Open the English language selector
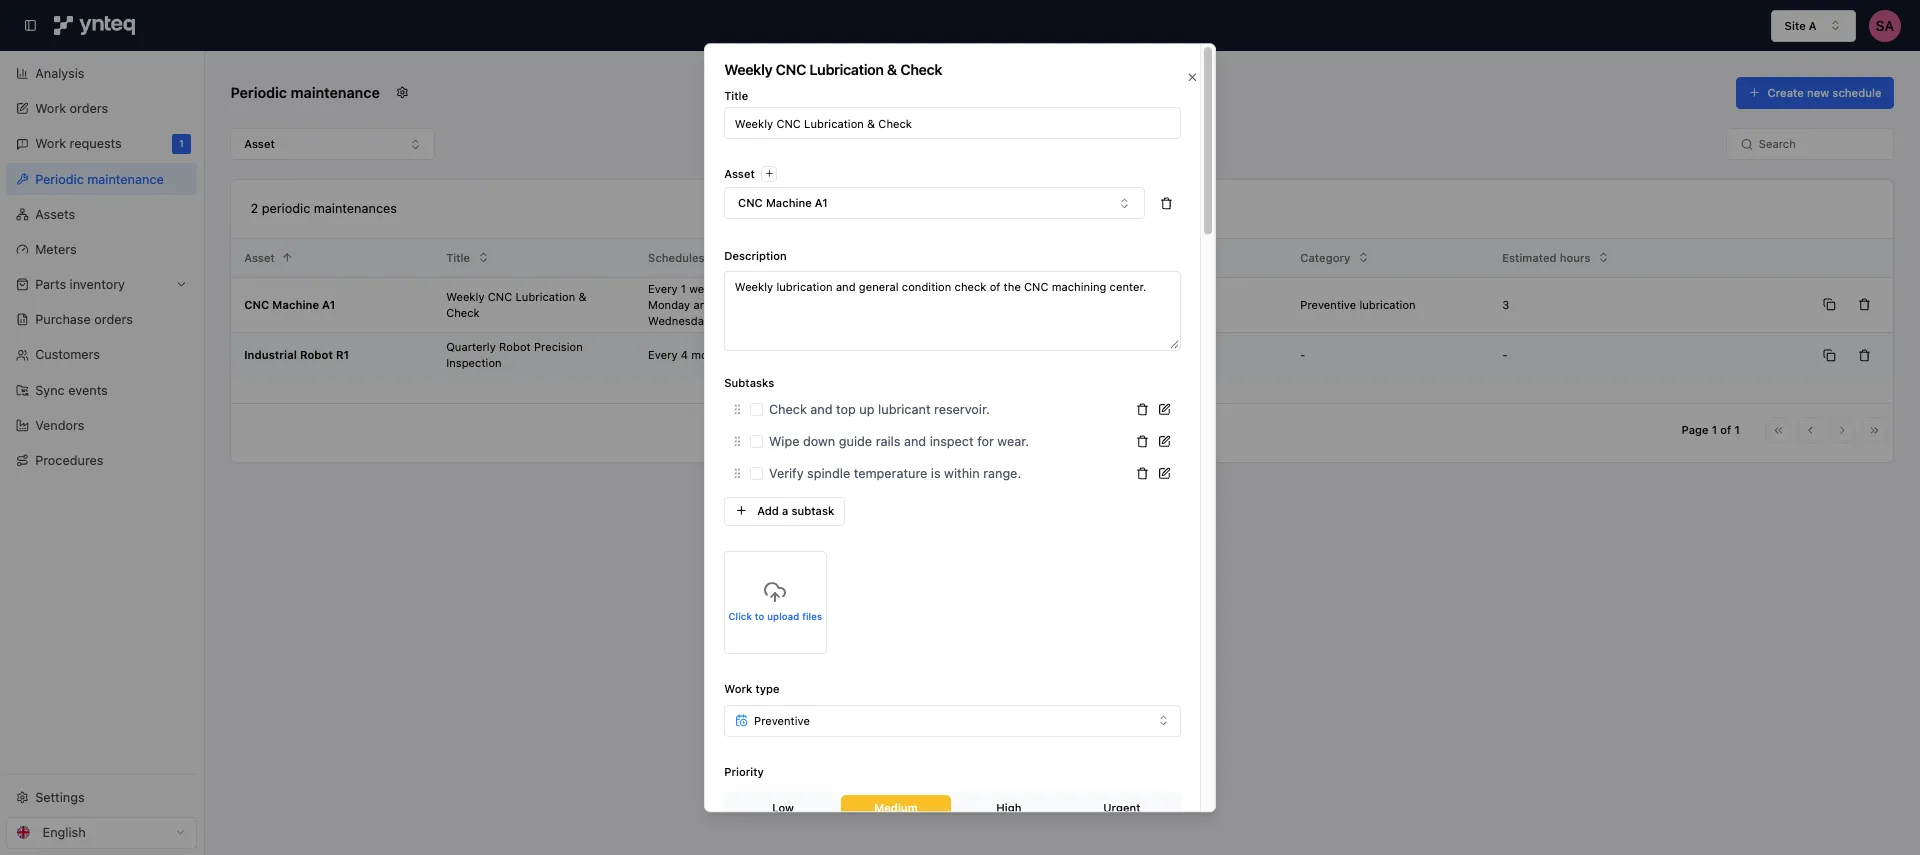 click(x=101, y=833)
